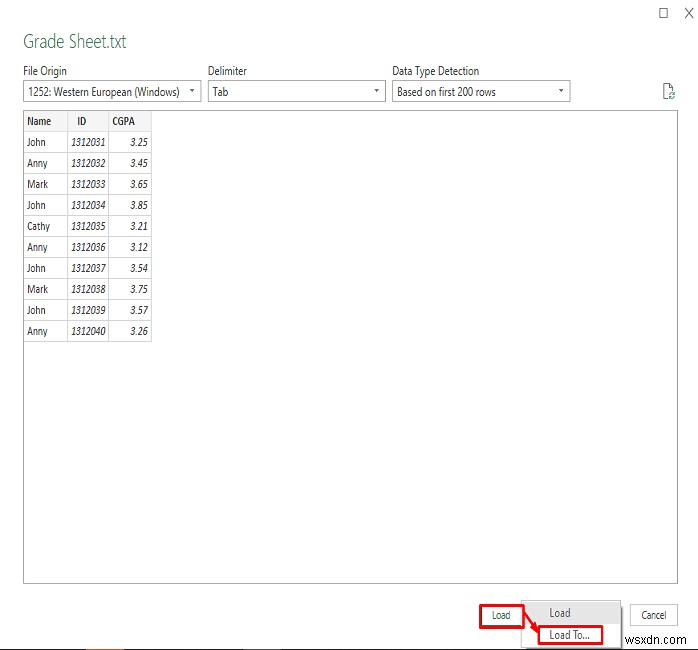Click the Cancel button
Viewport: 698px width, 650px height.
tap(653, 615)
